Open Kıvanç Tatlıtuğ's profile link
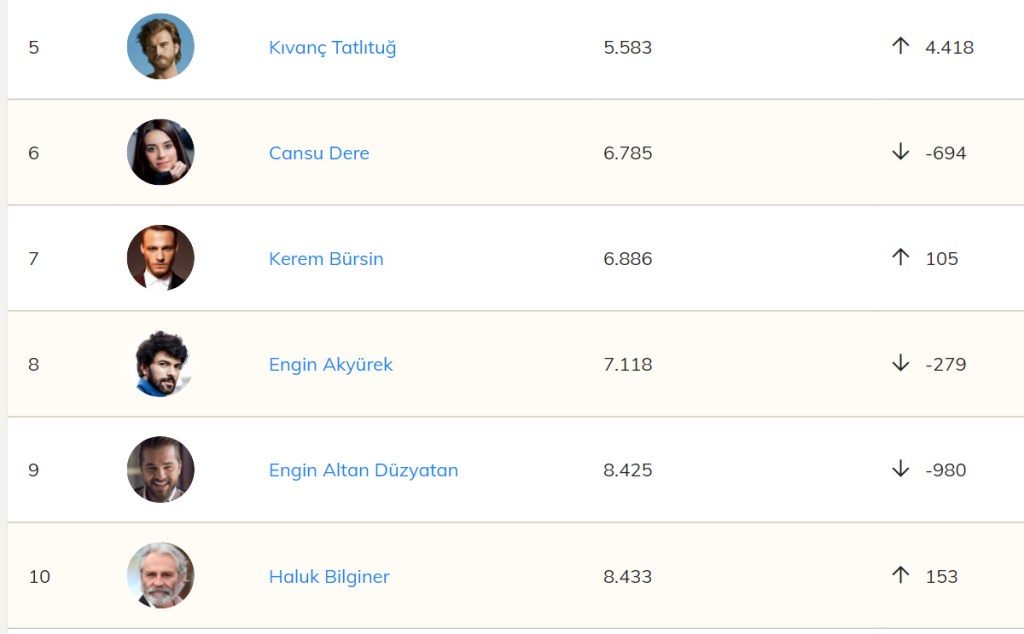The image size is (1024, 634). click(x=332, y=47)
